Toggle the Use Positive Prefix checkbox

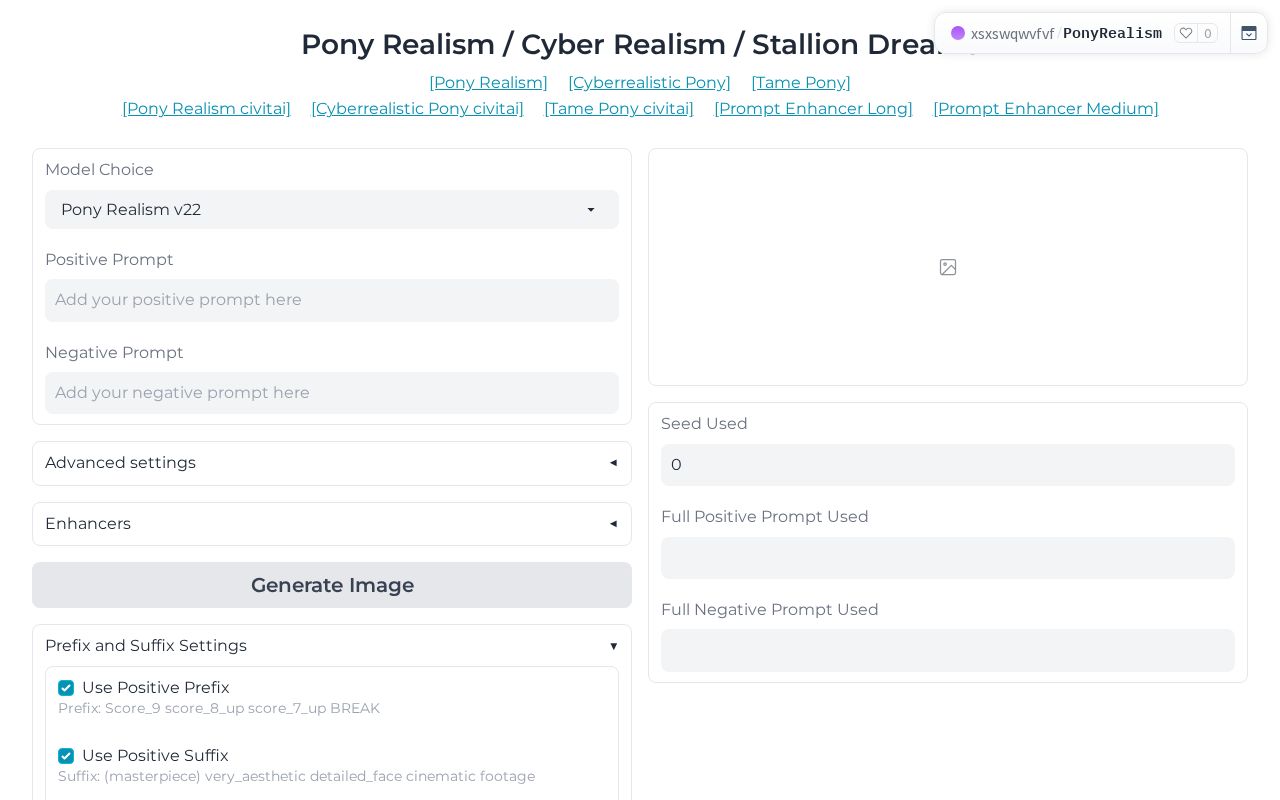66,688
